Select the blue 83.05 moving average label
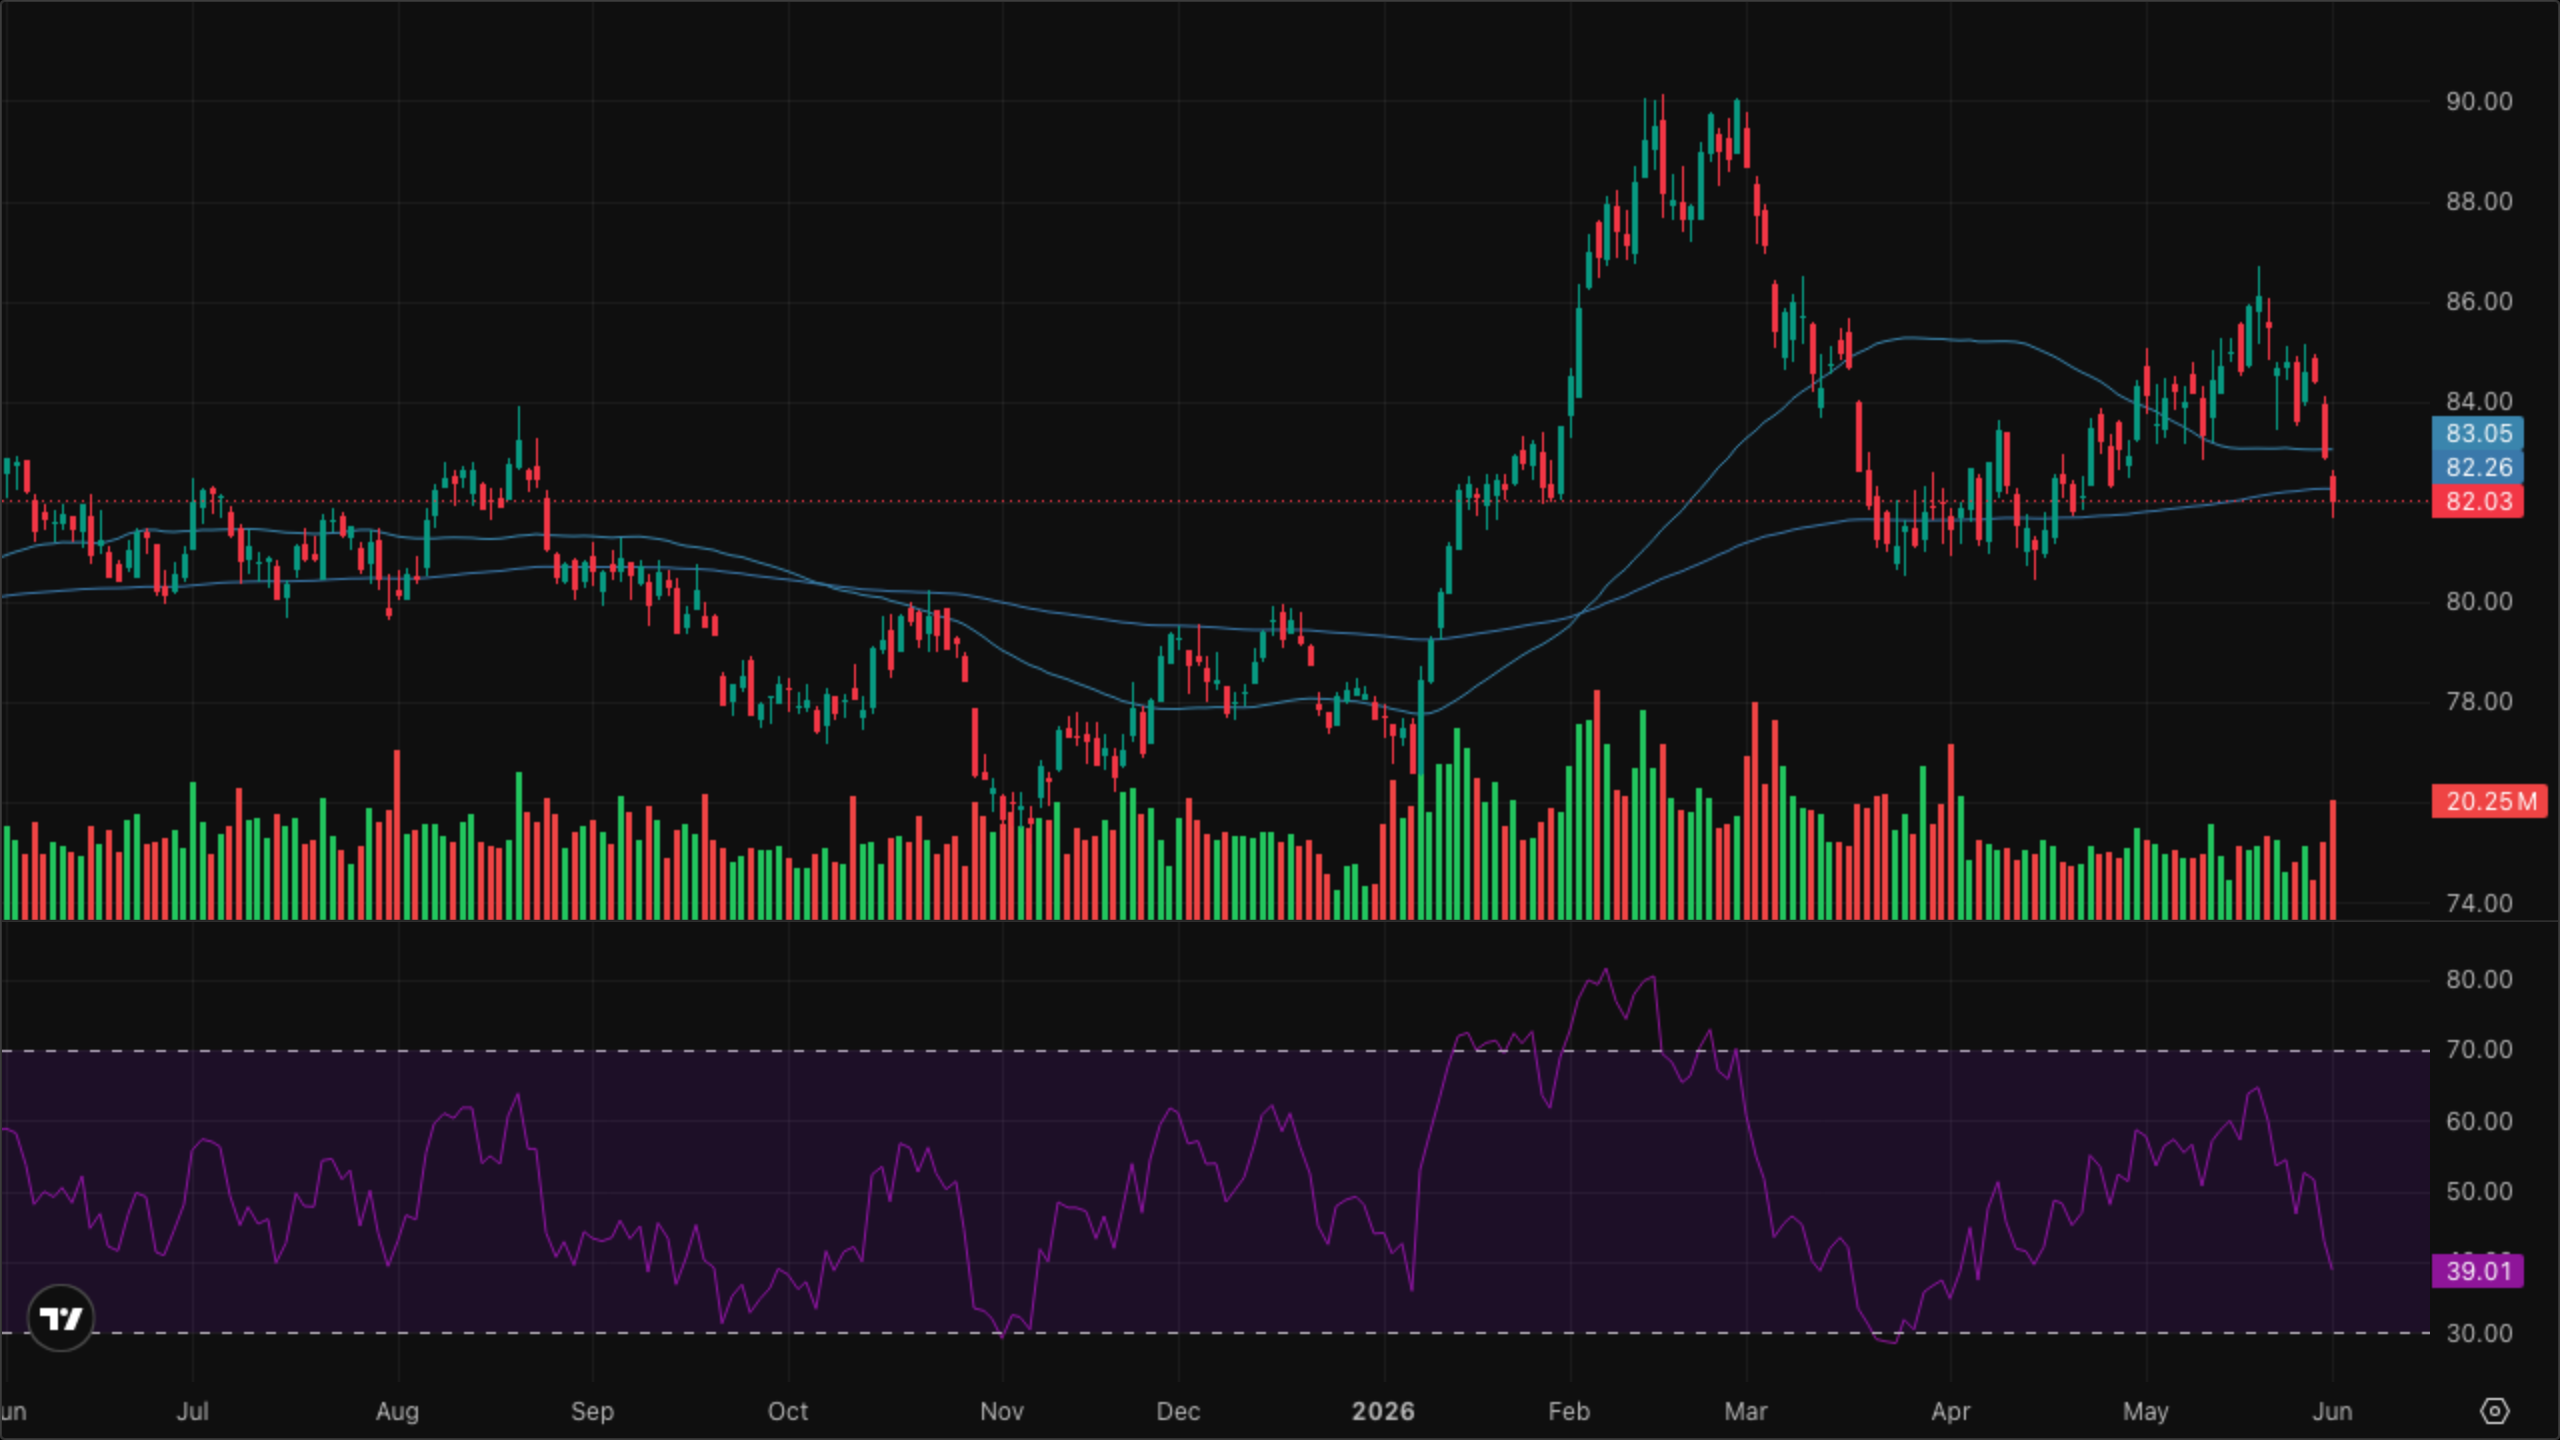 2478,433
